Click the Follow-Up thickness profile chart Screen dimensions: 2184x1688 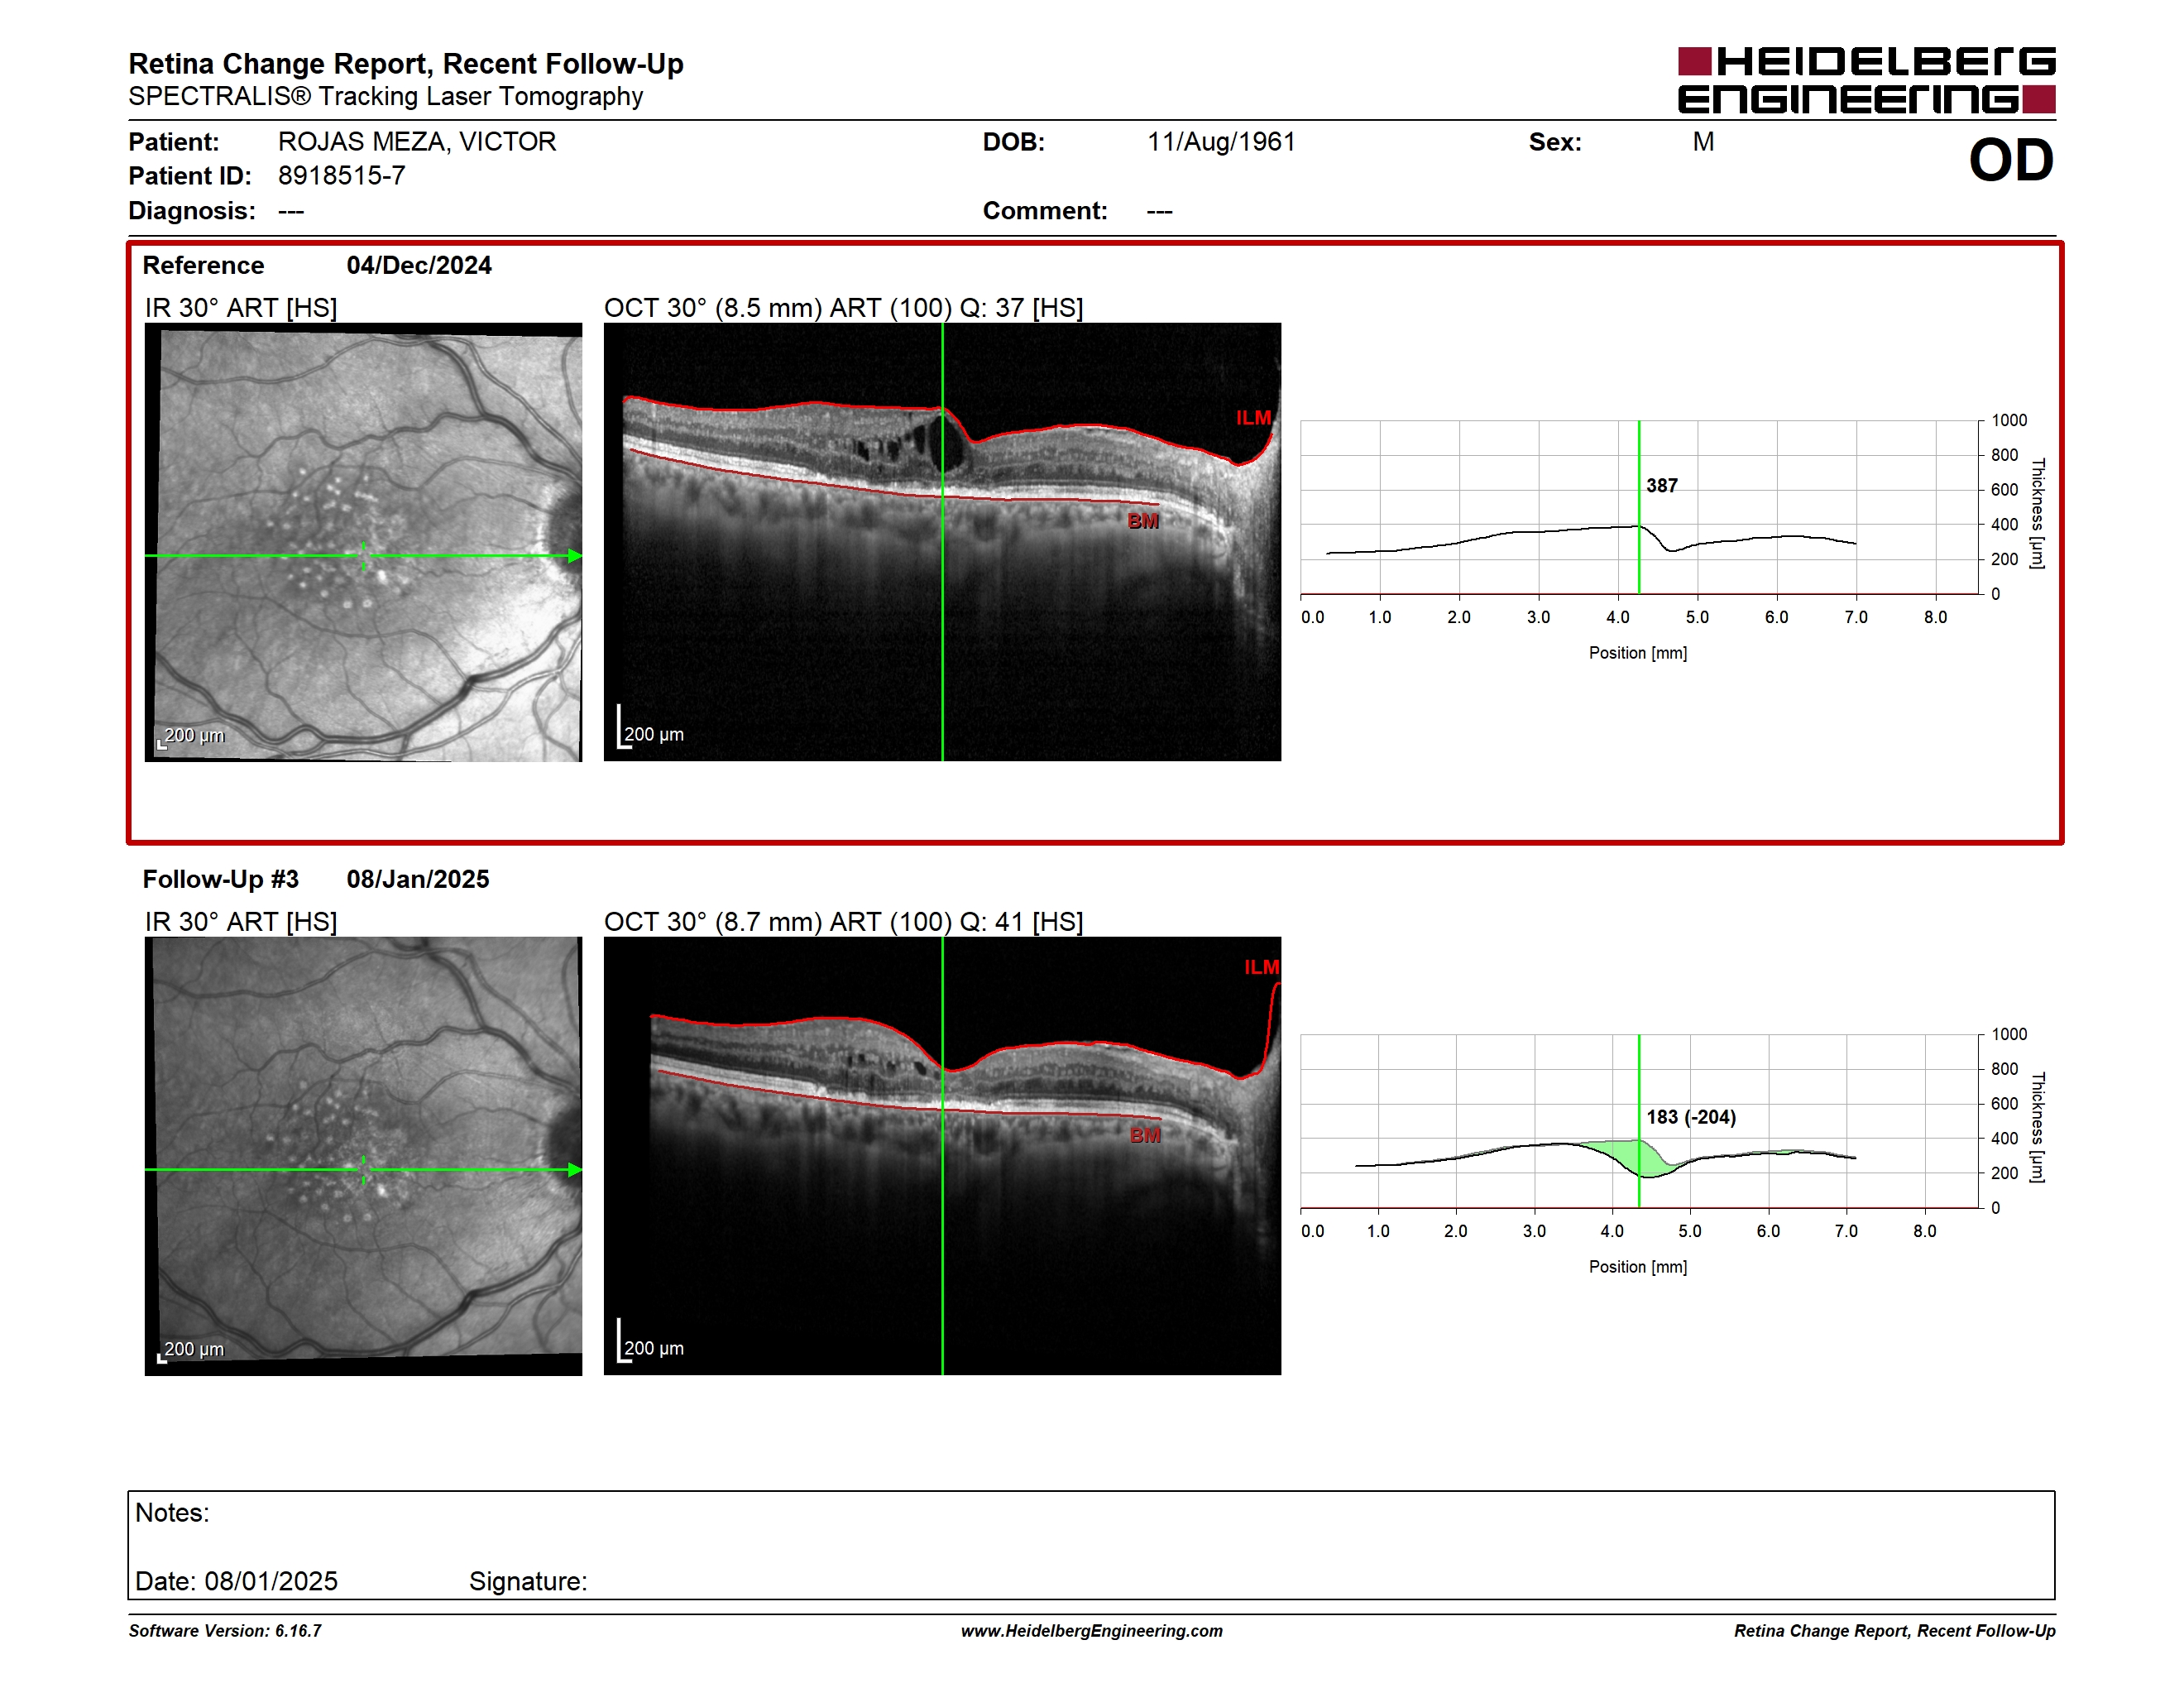[x=1640, y=1121]
